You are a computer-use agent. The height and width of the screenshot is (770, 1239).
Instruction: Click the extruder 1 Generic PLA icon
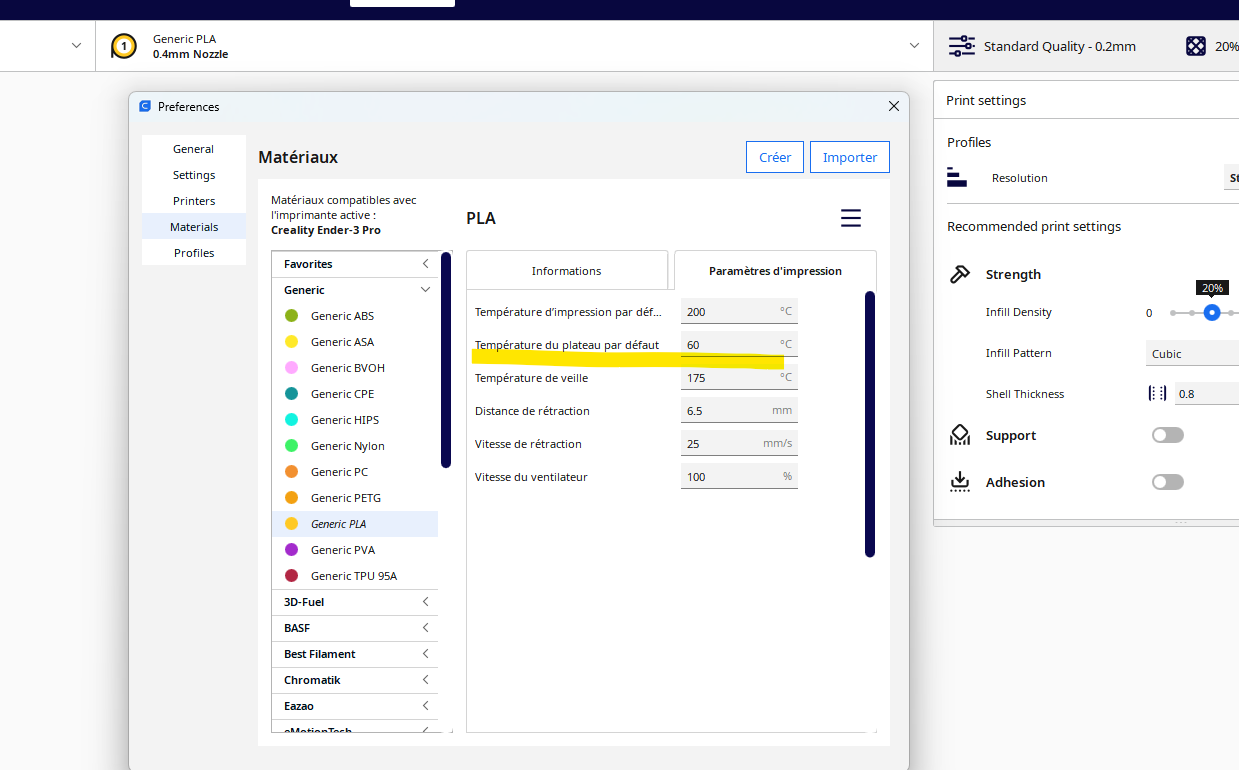123,46
